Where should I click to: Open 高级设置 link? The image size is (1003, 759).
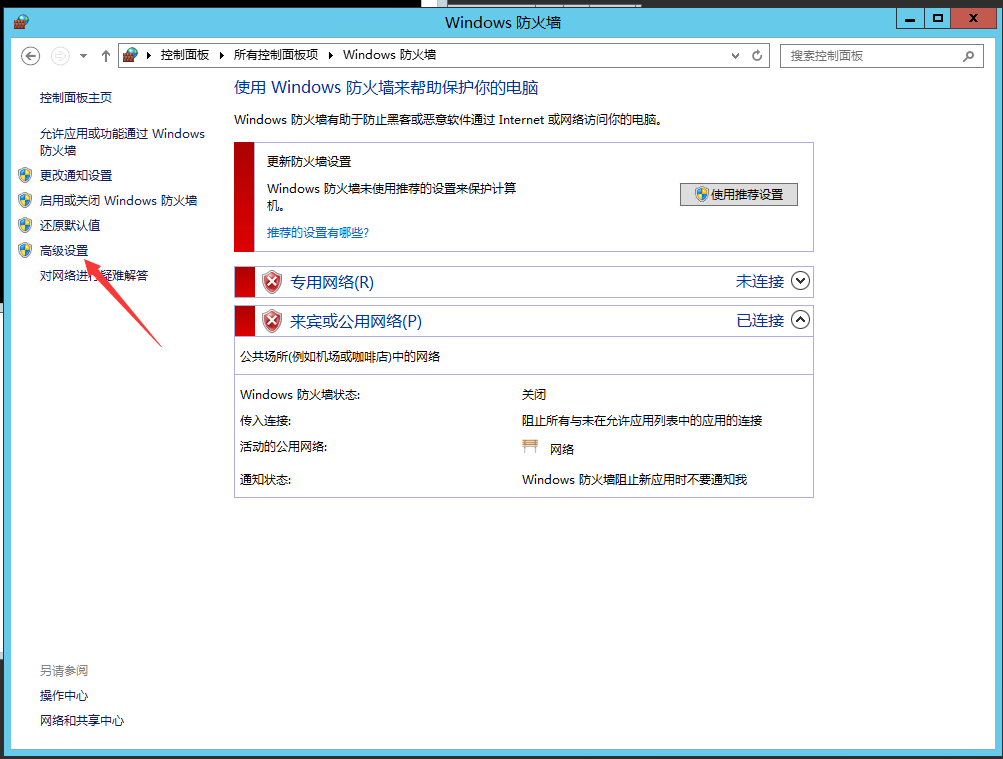pyautogui.click(x=64, y=251)
